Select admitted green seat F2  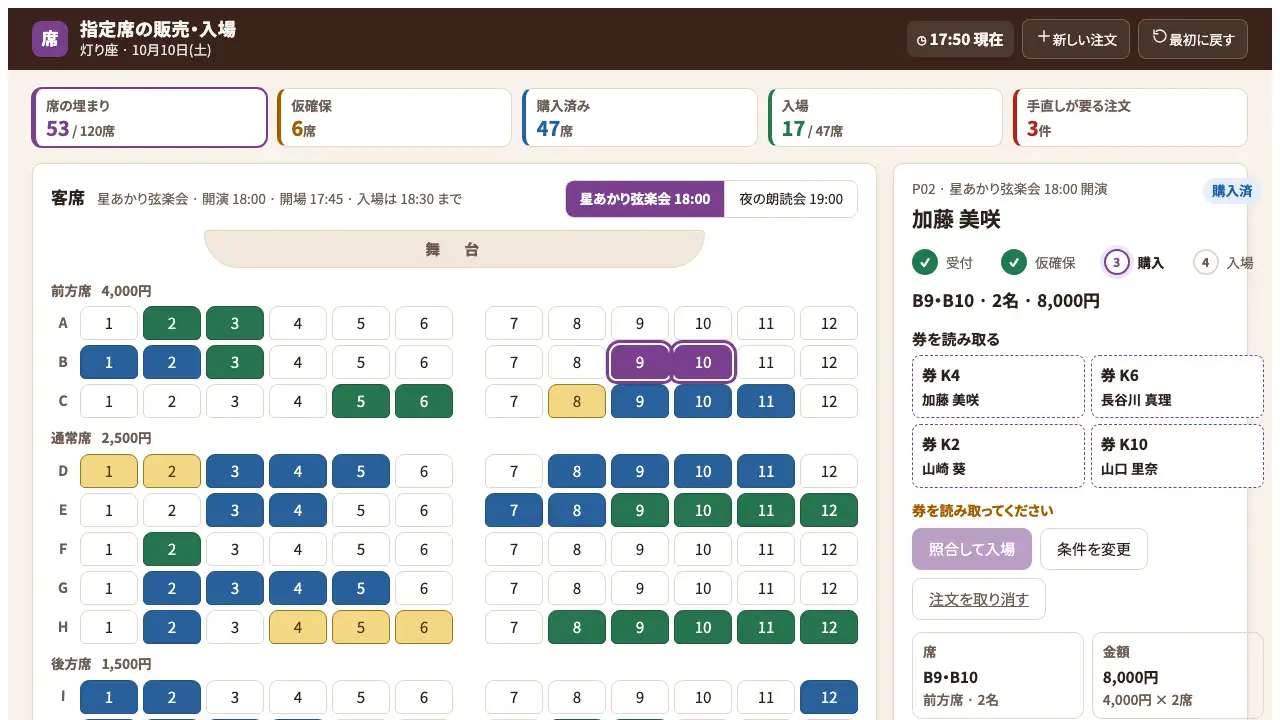pyautogui.click(x=172, y=550)
